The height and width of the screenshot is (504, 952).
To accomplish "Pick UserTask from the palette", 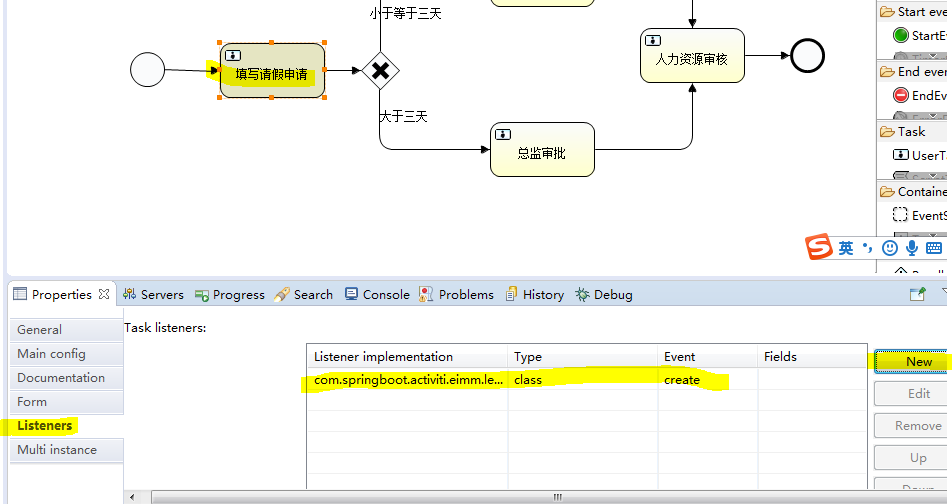I will (x=920, y=155).
